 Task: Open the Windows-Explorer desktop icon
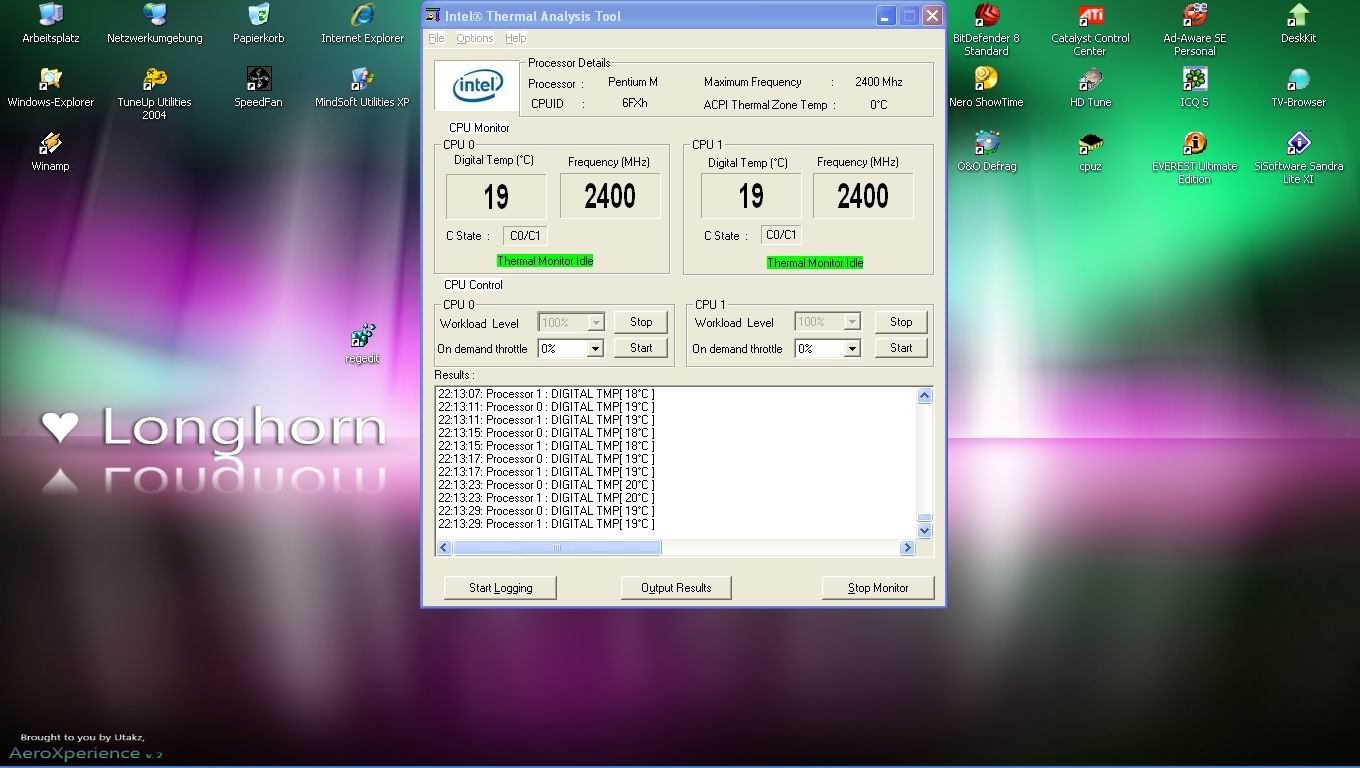[x=50, y=88]
